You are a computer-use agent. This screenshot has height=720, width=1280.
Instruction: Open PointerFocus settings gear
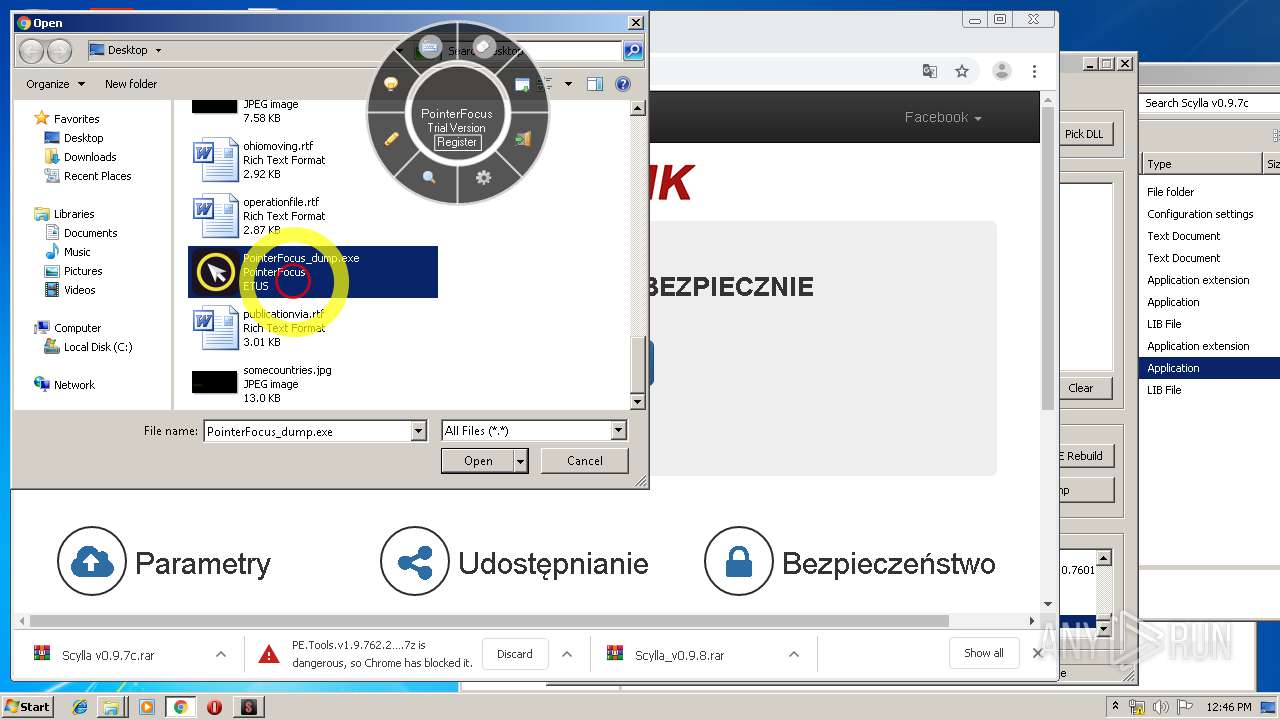click(484, 177)
